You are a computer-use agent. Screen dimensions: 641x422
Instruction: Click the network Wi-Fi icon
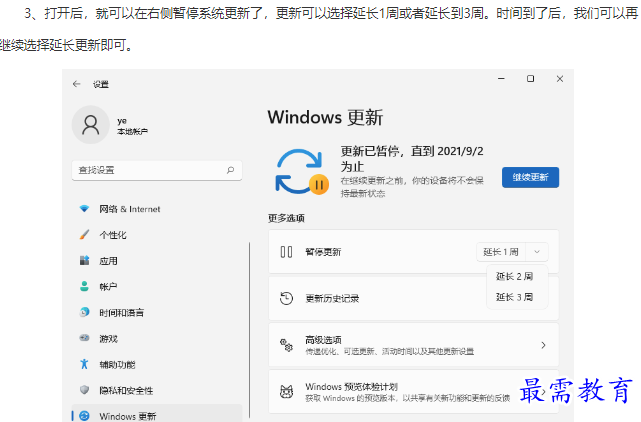84,209
